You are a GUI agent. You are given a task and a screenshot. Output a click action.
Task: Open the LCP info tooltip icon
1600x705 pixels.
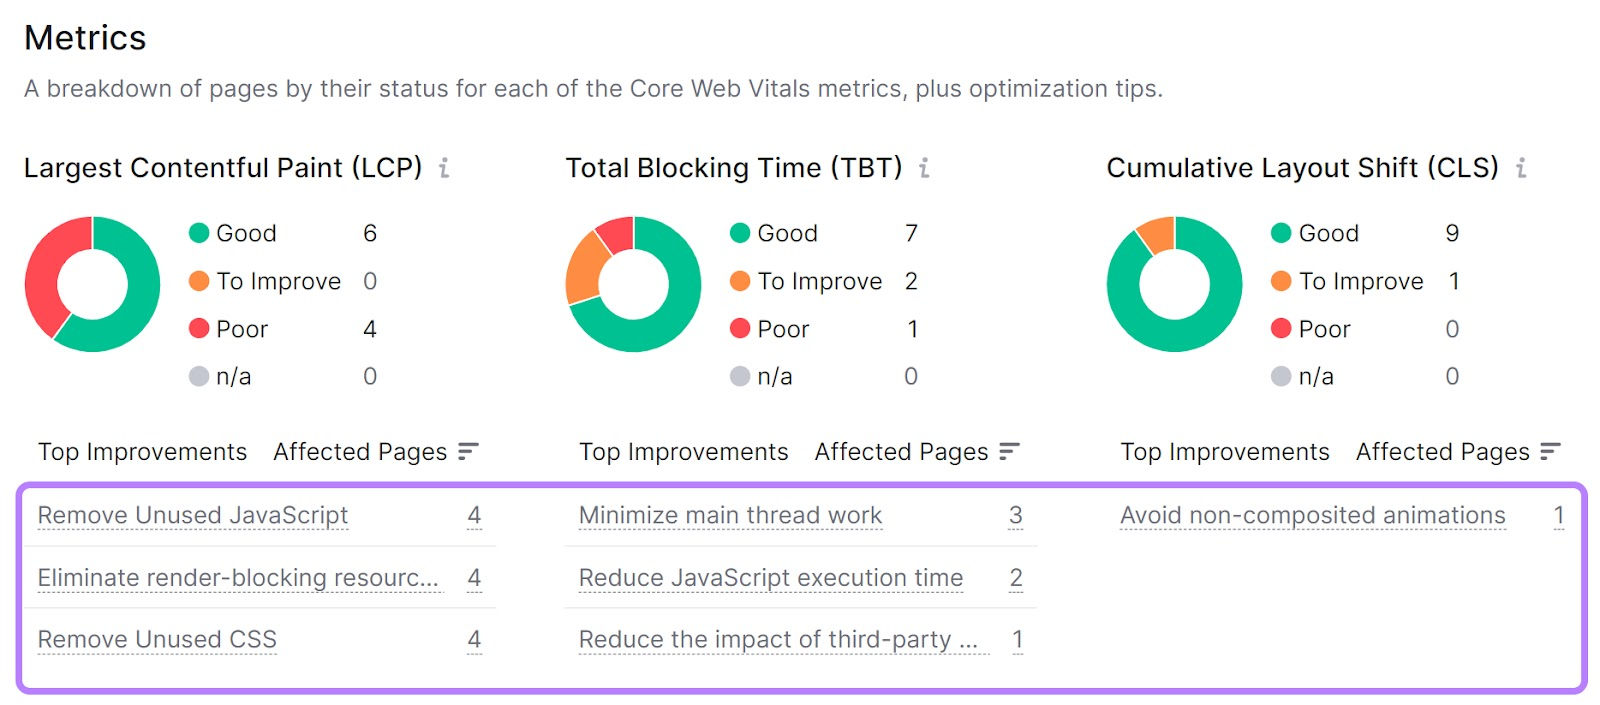click(443, 168)
